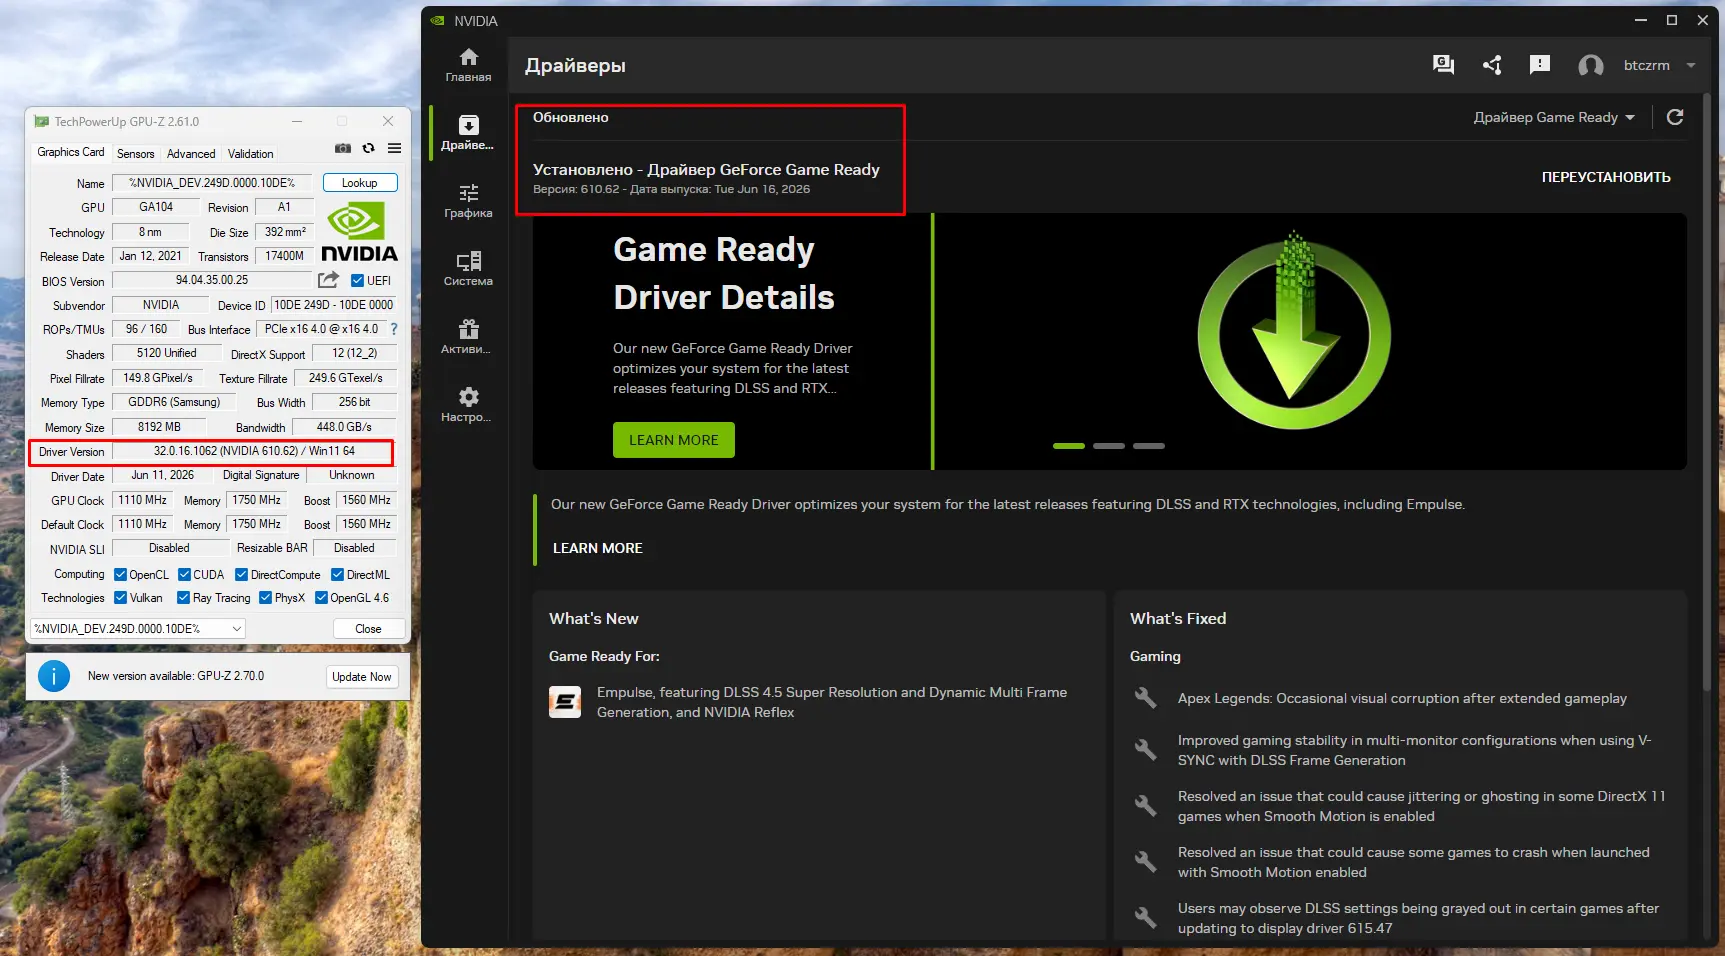The height and width of the screenshot is (956, 1725).
Task: Click the BIOS Version field value
Action: (x=212, y=280)
